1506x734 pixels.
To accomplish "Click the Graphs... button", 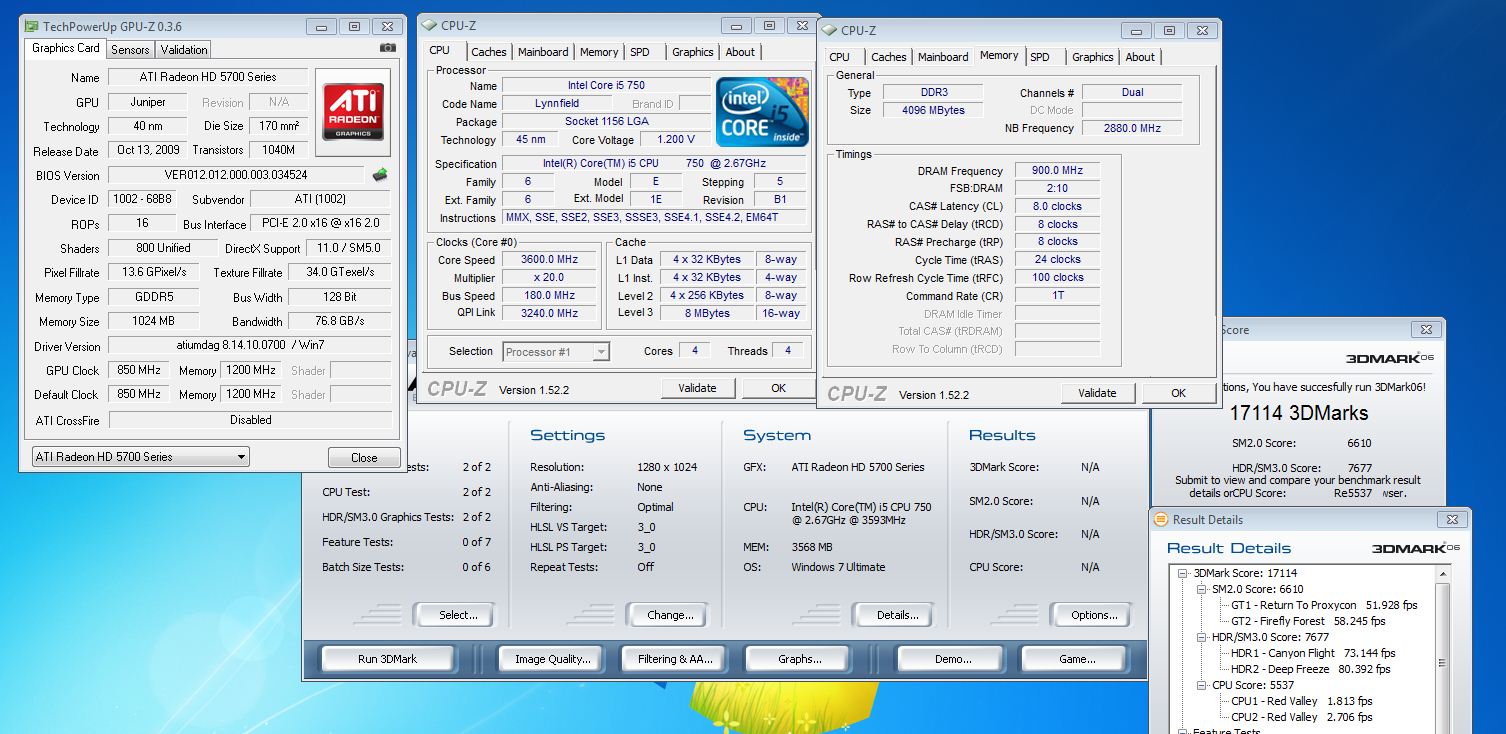I will (x=800, y=659).
